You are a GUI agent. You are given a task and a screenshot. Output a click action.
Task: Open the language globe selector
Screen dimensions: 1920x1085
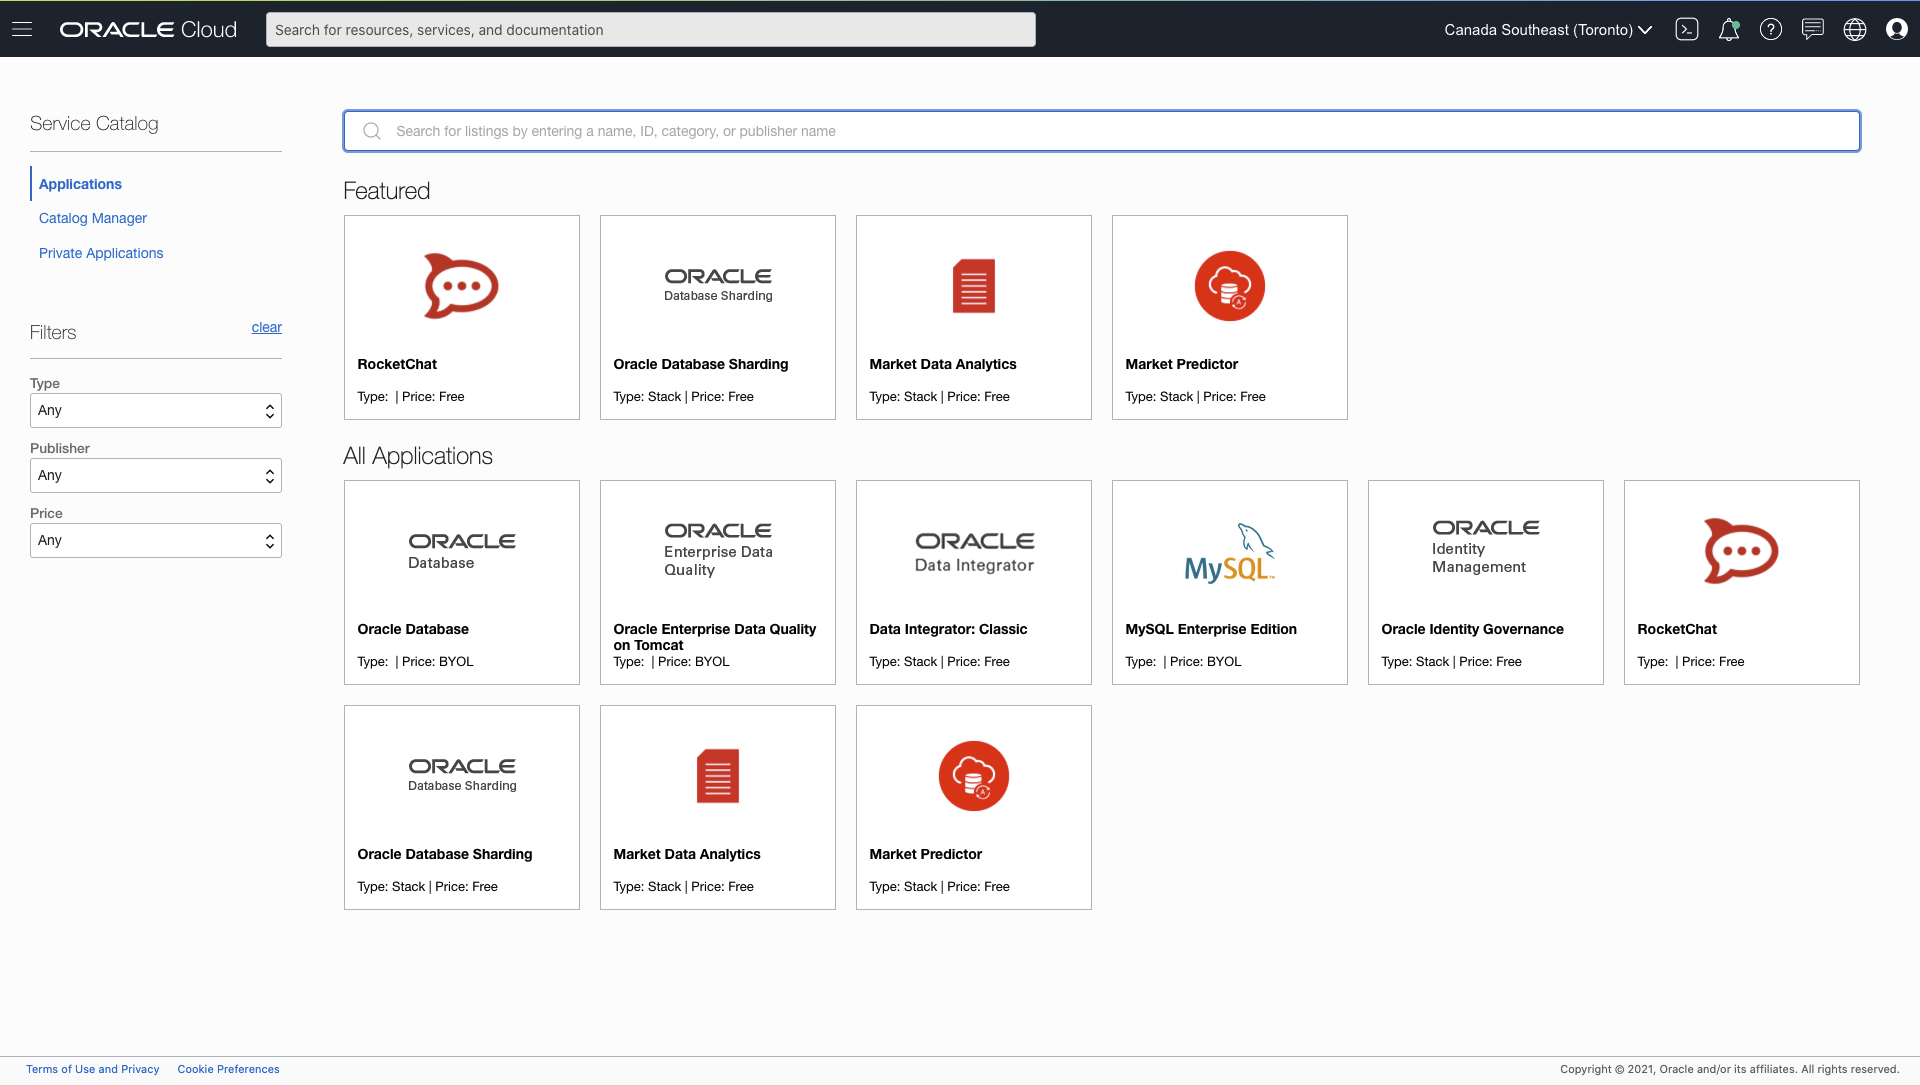click(x=1855, y=29)
